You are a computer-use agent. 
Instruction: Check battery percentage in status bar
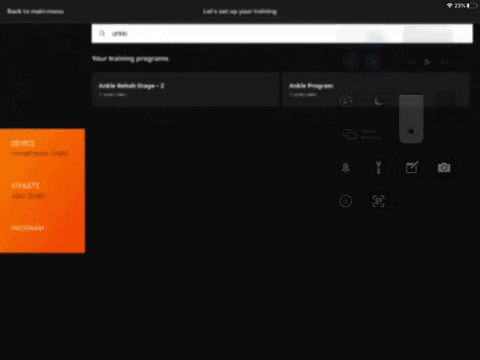click(x=460, y=6)
